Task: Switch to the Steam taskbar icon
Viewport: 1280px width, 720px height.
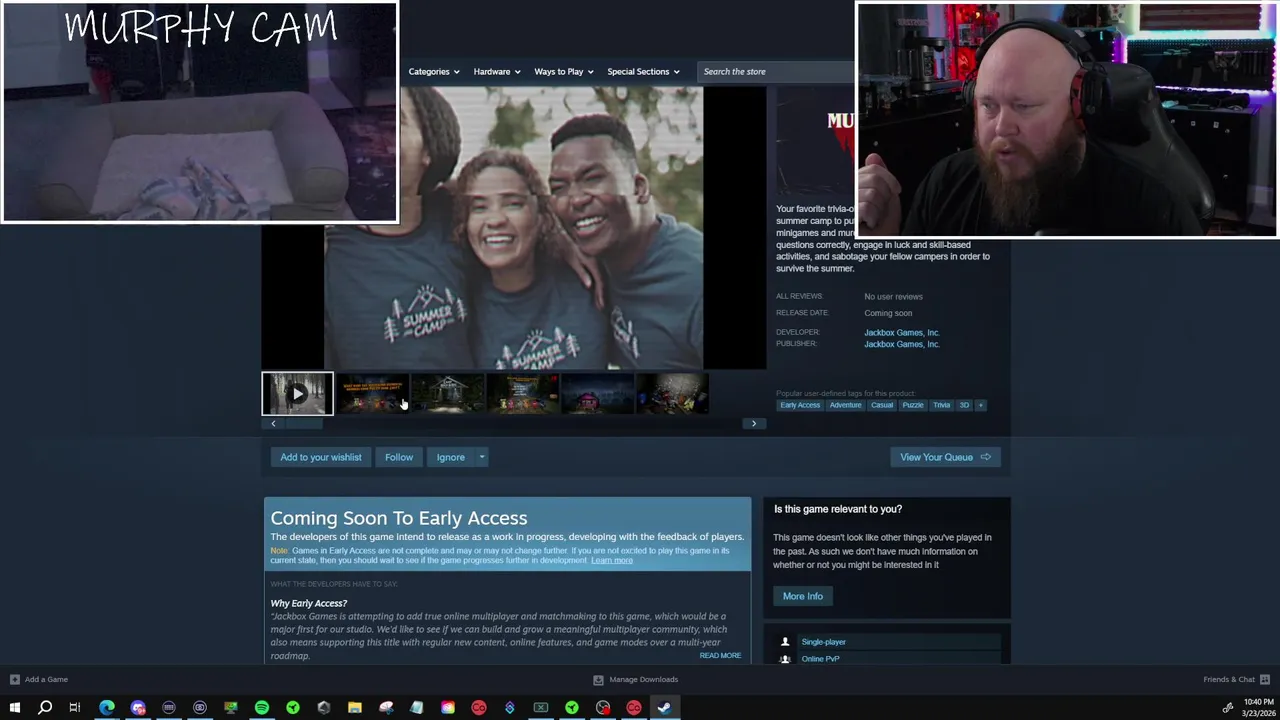Action: (664, 708)
